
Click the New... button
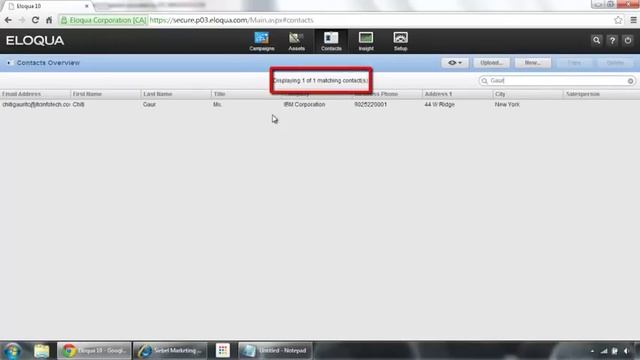pyautogui.click(x=533, y=63)
